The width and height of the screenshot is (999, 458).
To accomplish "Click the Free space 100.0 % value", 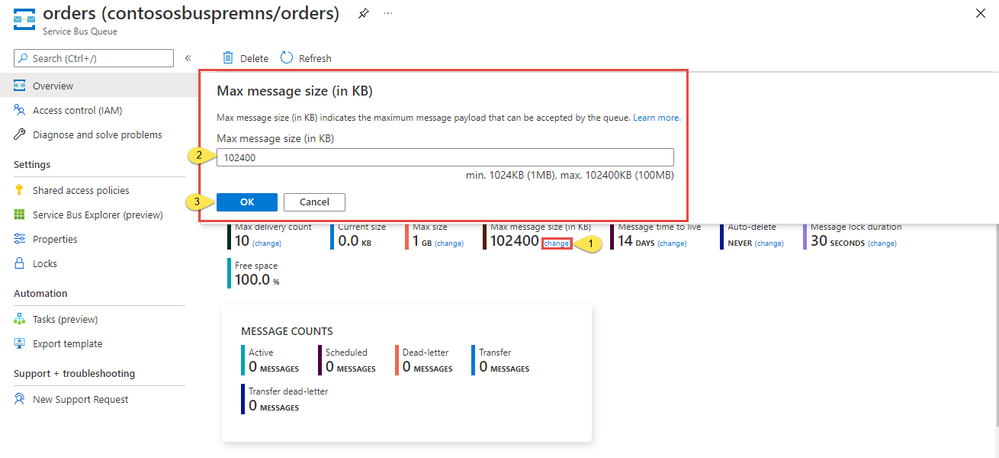I will [257, 280].
